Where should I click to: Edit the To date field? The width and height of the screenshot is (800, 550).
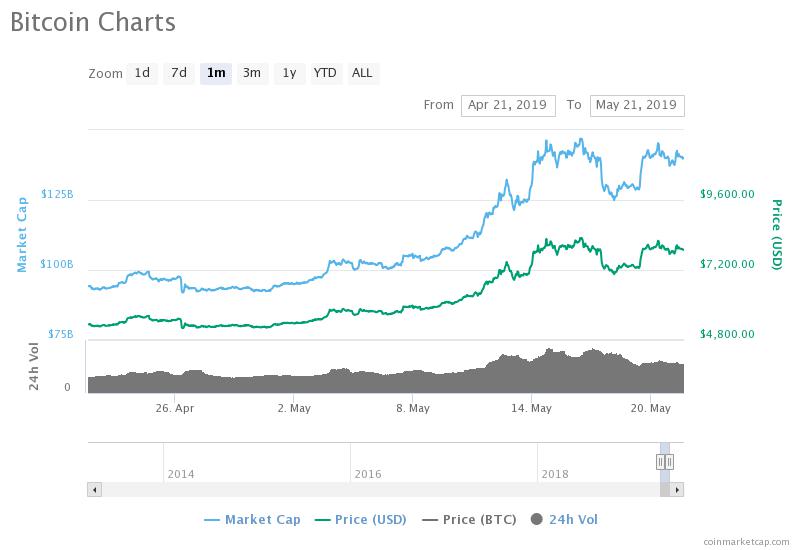635,105
